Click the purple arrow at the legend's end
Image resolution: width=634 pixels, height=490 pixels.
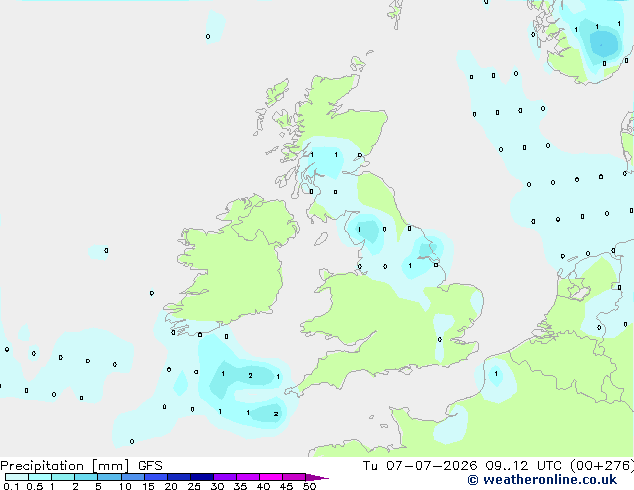tap(317, 477)
